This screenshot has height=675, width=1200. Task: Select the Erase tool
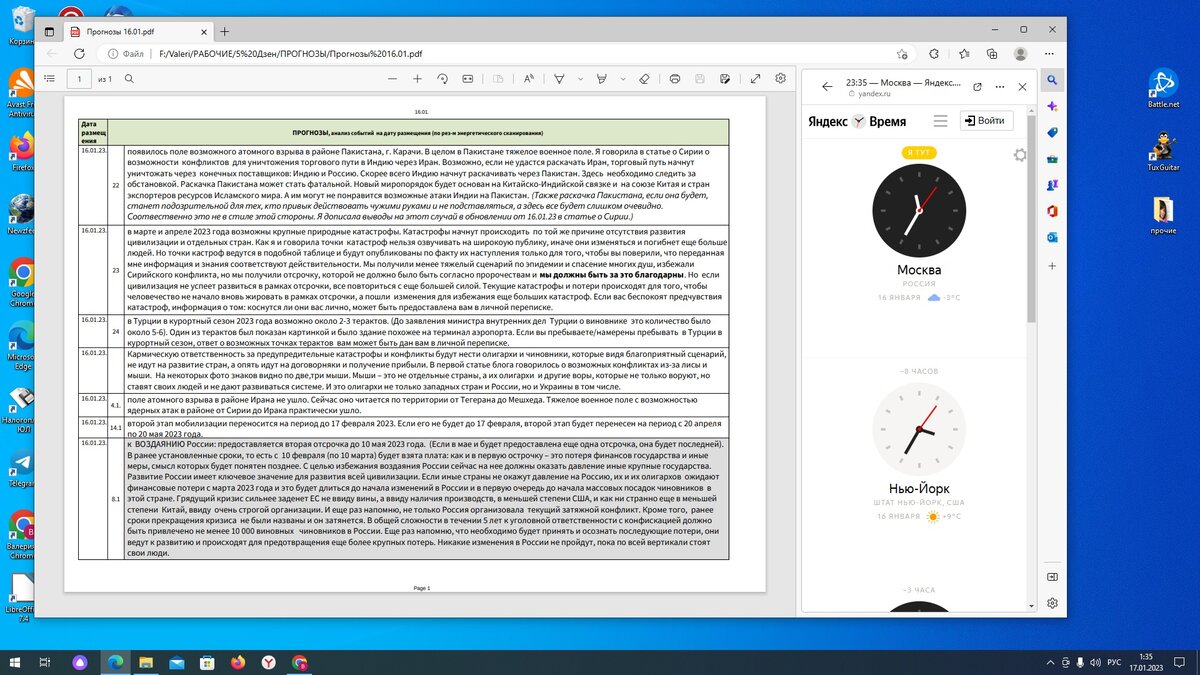pyautogui.click(x=645, y=78)
